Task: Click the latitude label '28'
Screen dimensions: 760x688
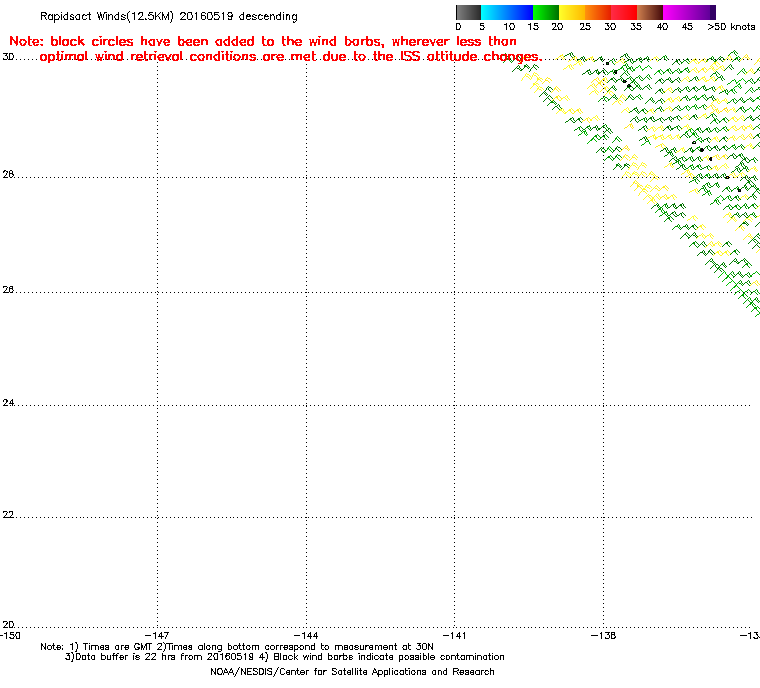Action: tap(8, 174)
